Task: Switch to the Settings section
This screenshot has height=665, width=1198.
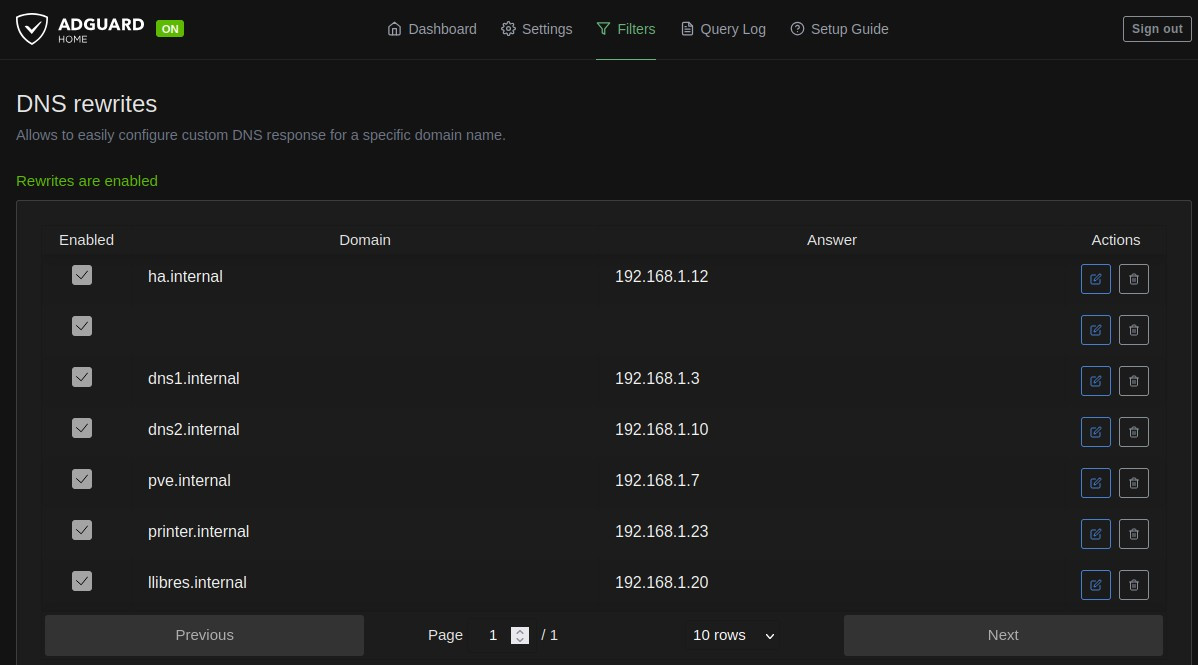Action: (x=536, y=29)
